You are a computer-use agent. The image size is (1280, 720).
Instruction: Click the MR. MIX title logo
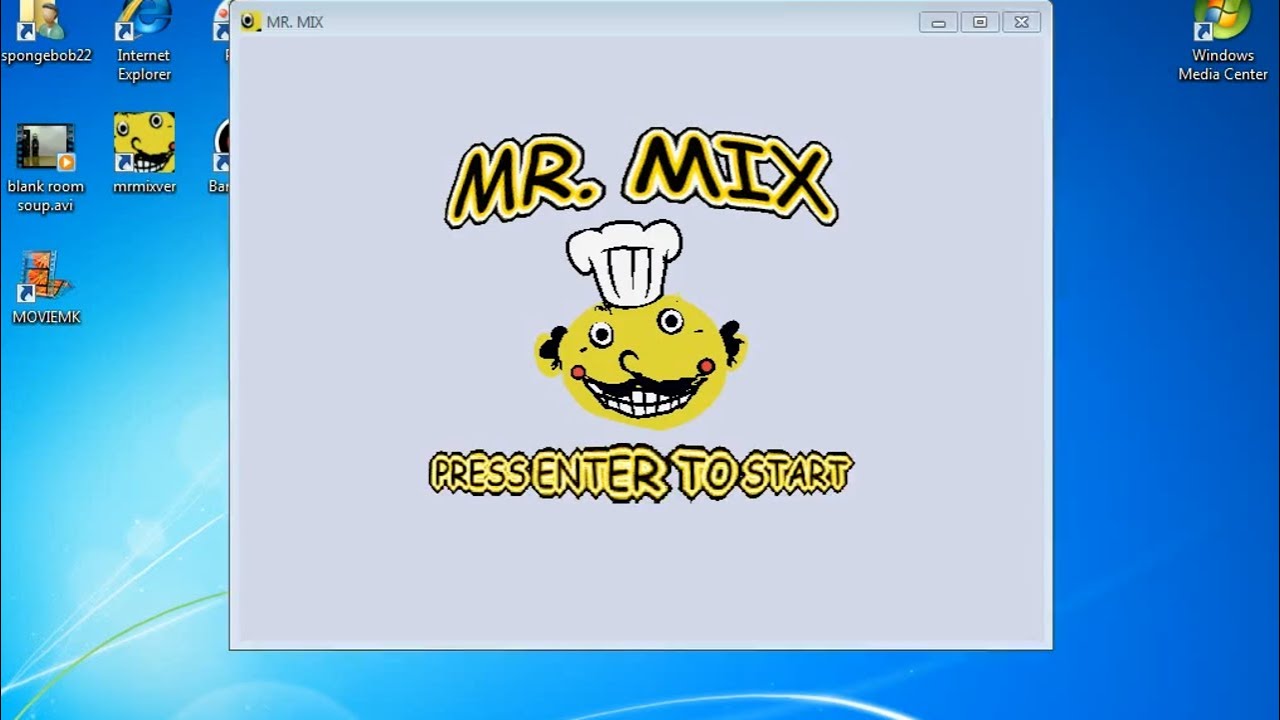pos(640,178)
